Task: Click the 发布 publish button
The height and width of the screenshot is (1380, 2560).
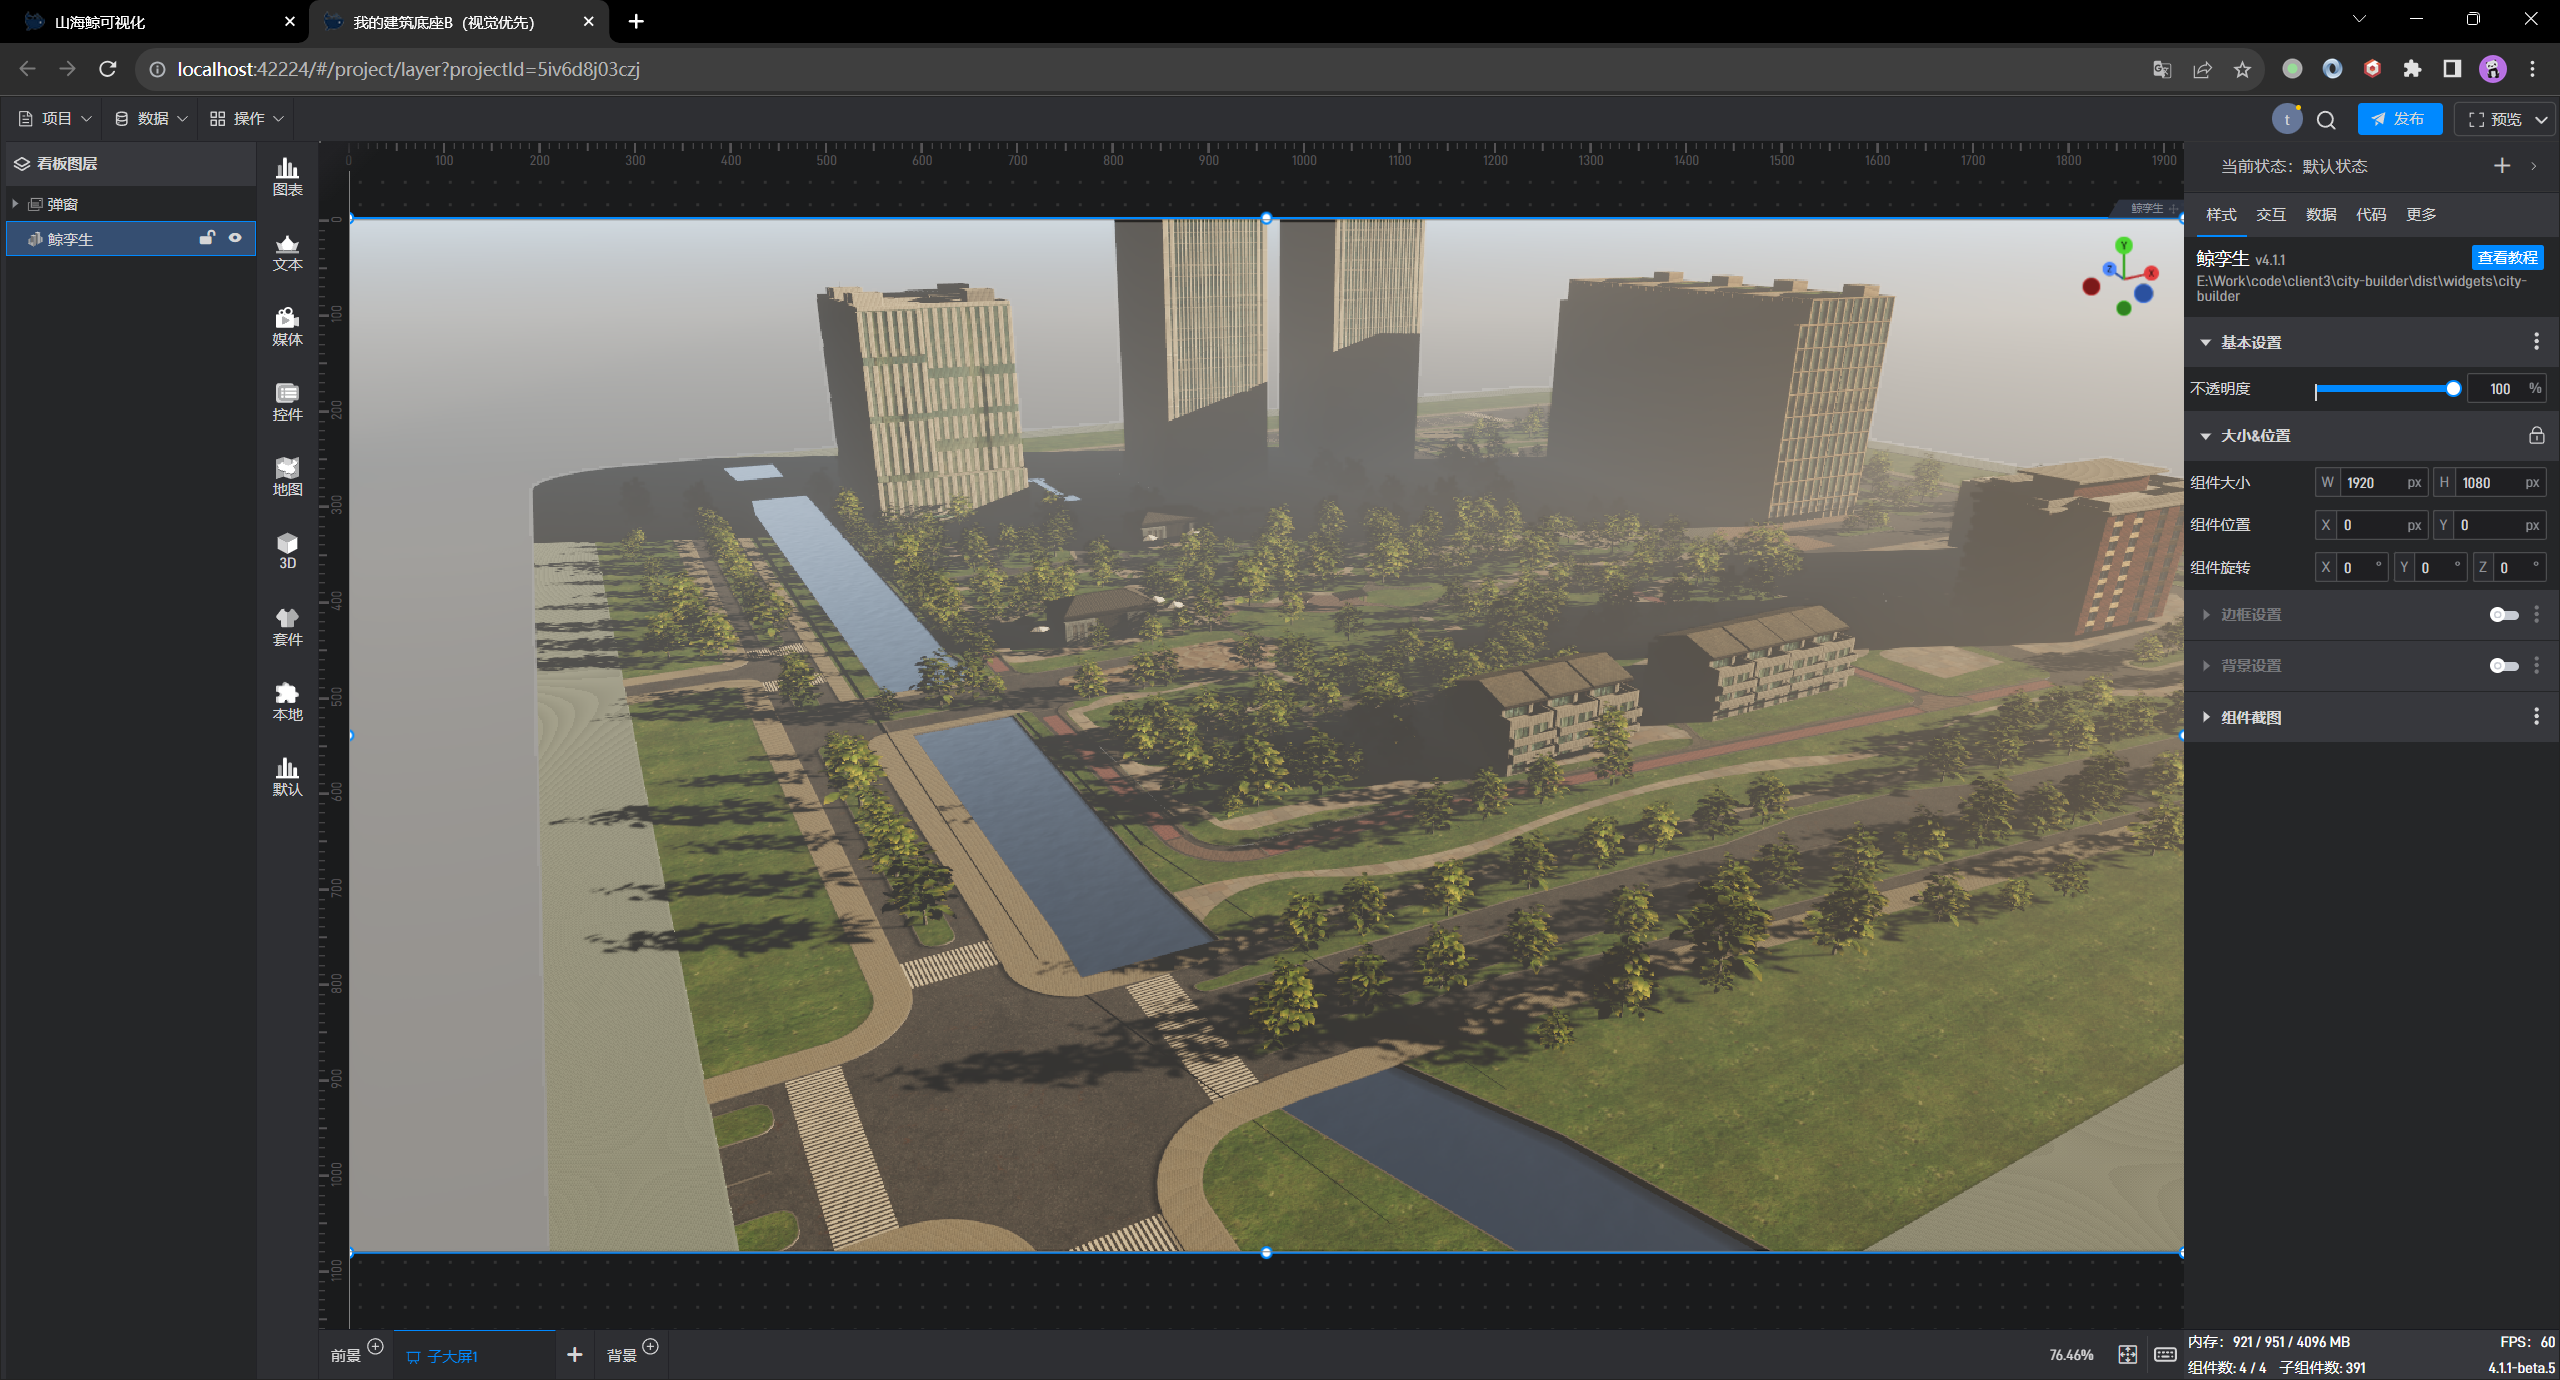Action: (x=2399, y=119)
